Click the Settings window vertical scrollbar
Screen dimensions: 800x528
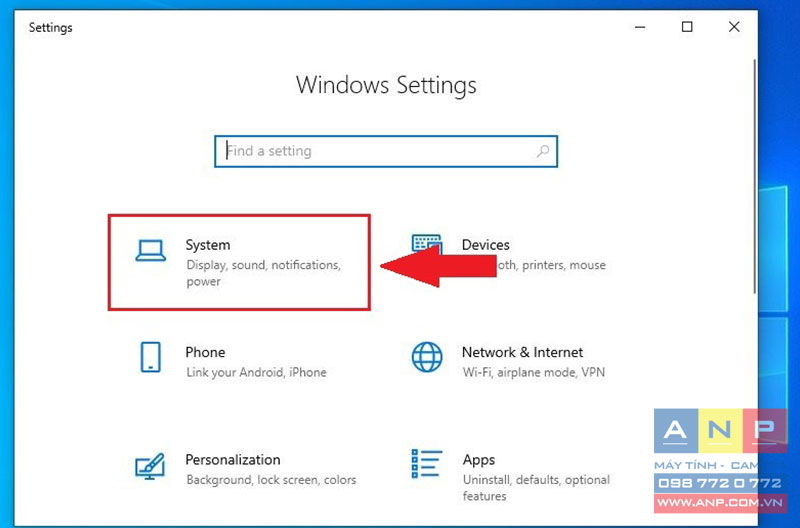pos(754,176)
